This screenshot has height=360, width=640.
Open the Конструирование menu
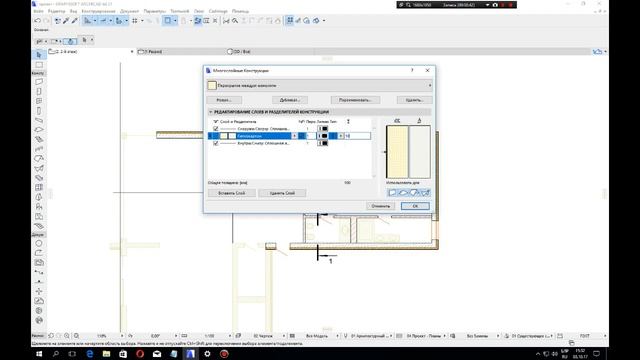[98, 11]
